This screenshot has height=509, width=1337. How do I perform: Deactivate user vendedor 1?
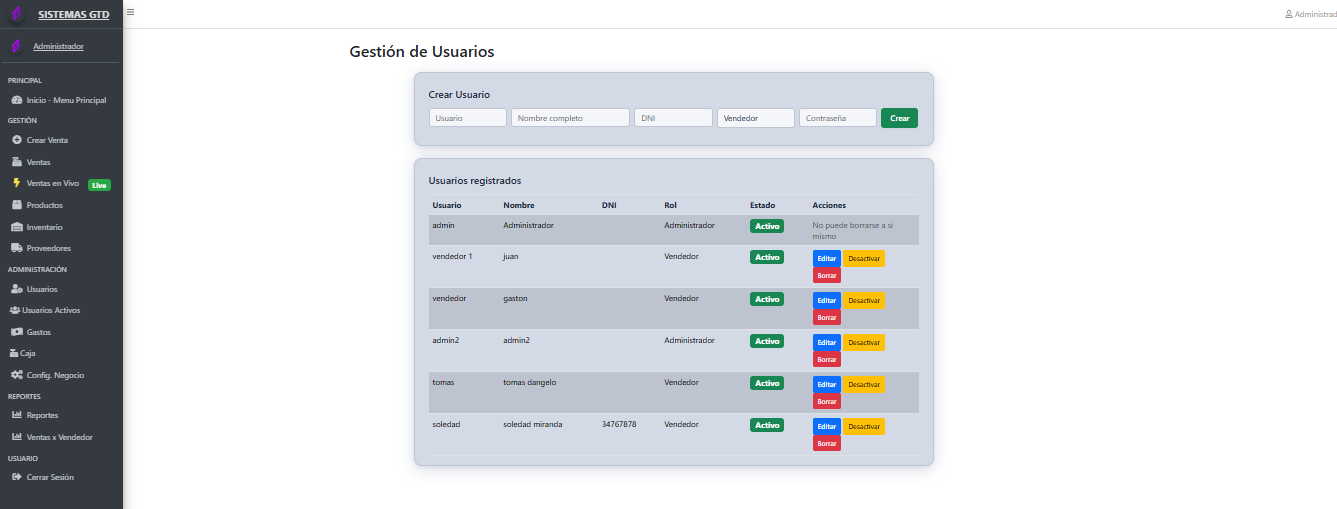coord(863,258)
